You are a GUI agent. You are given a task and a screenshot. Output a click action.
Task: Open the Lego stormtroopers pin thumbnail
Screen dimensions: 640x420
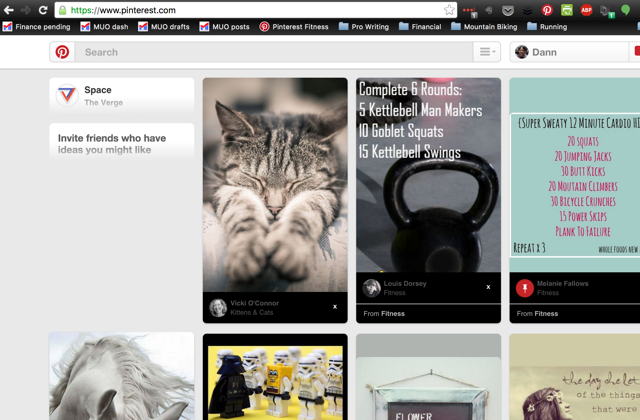click(275, 382)
